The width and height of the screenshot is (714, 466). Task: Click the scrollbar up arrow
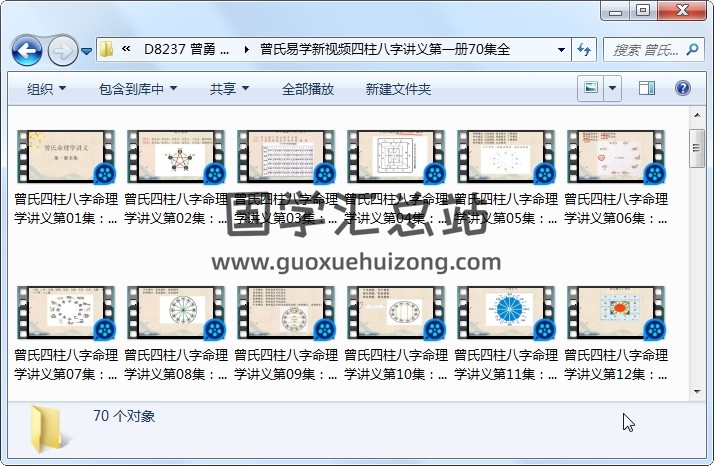tap(697, 115)
